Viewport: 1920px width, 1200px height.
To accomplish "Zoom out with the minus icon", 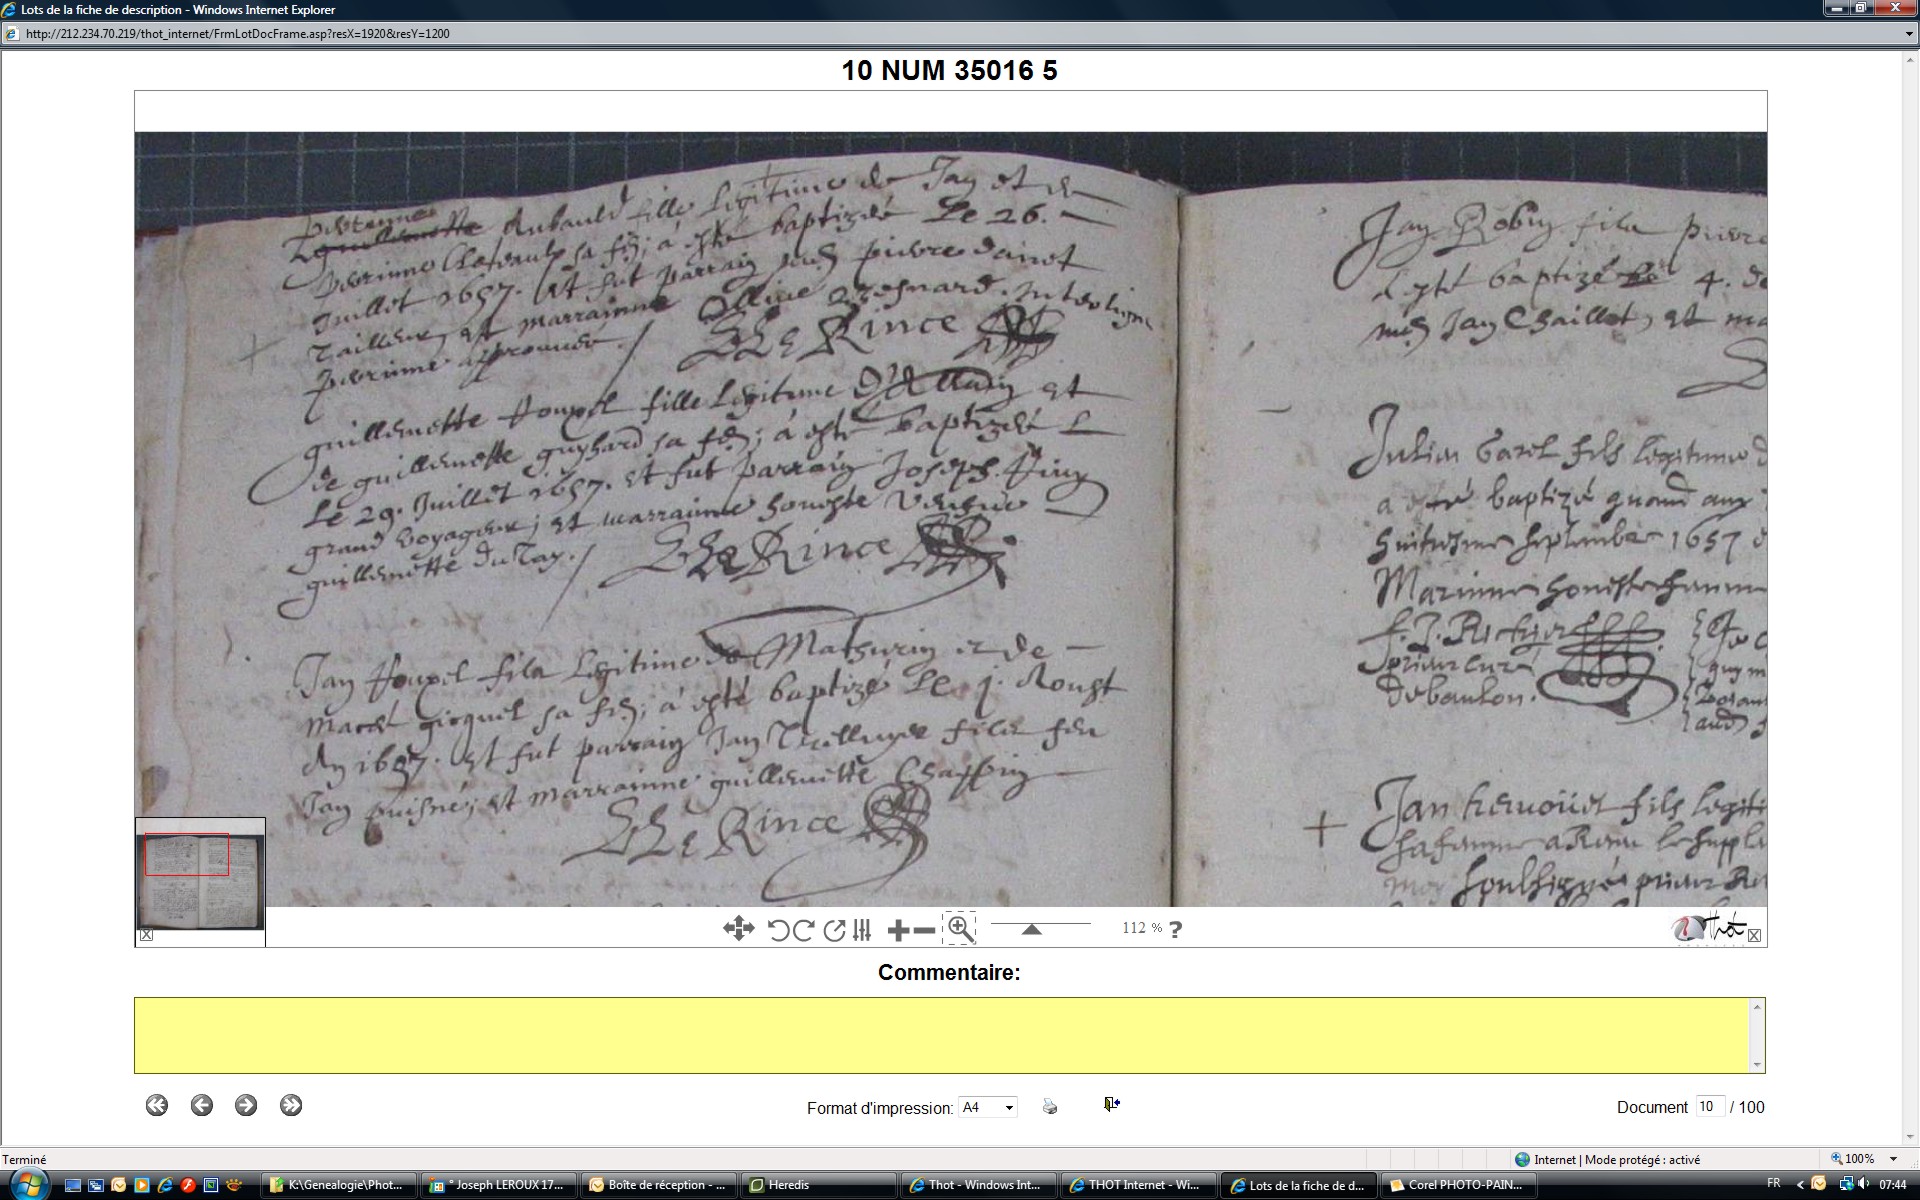I will click(x=925, y=930).
